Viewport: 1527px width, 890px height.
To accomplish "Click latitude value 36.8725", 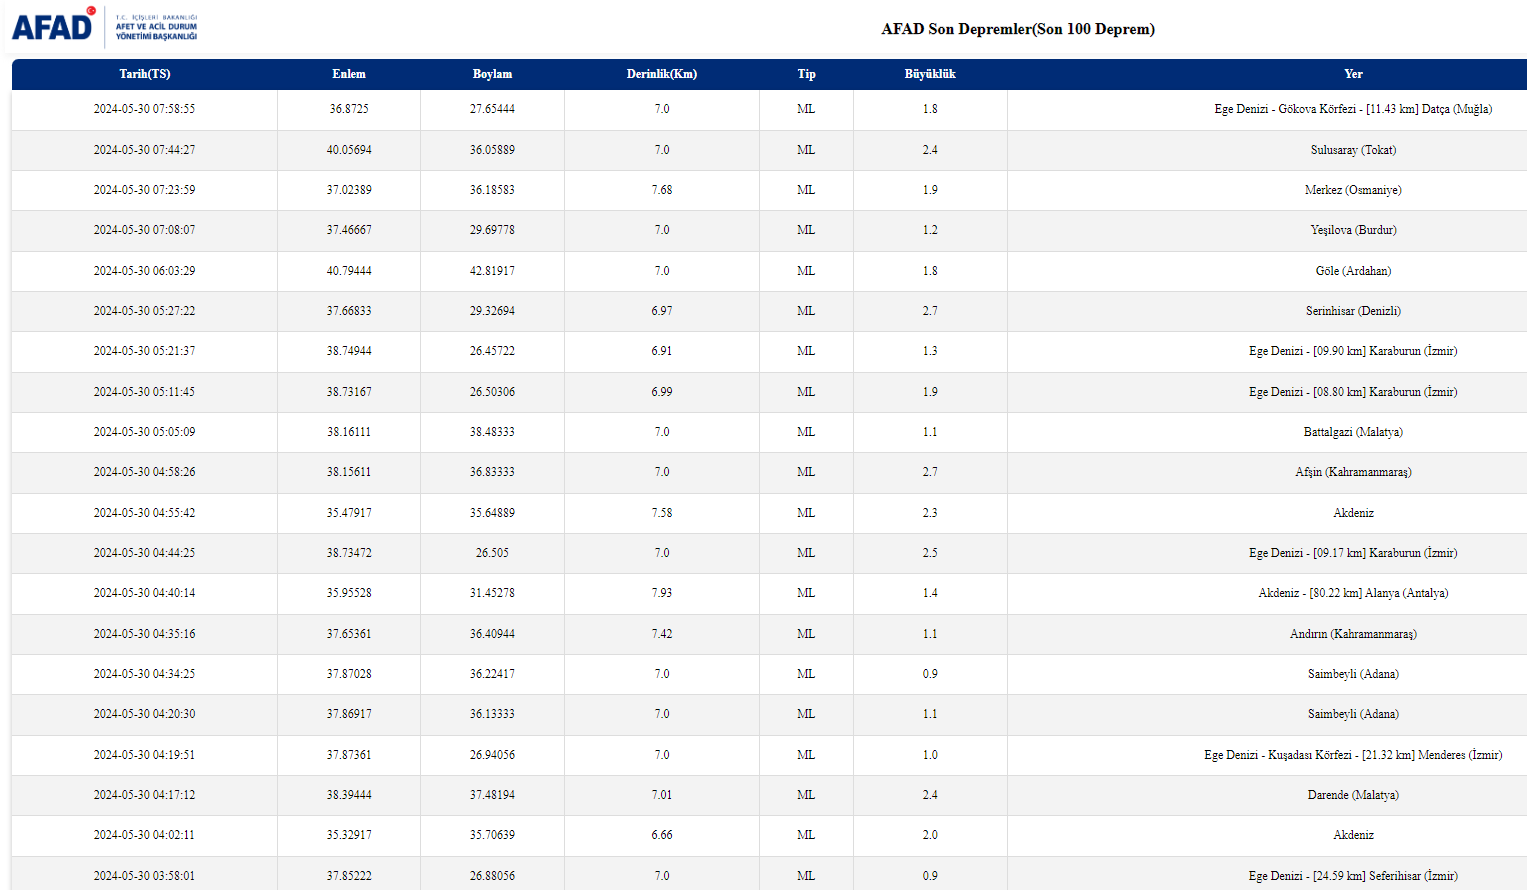I will coord(349,109).
